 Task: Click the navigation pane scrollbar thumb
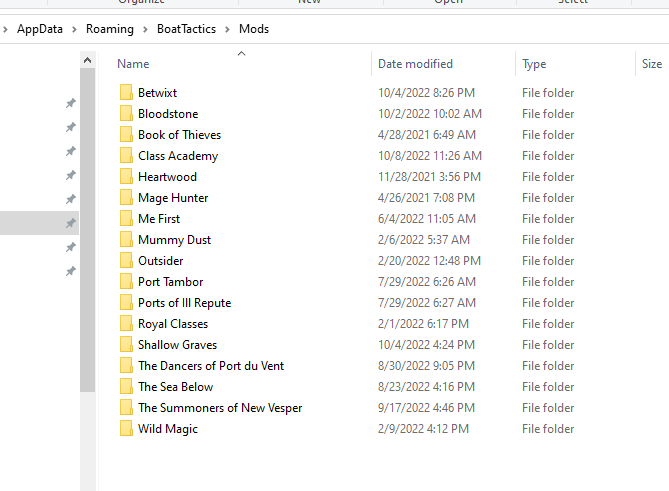coord(87,230)
